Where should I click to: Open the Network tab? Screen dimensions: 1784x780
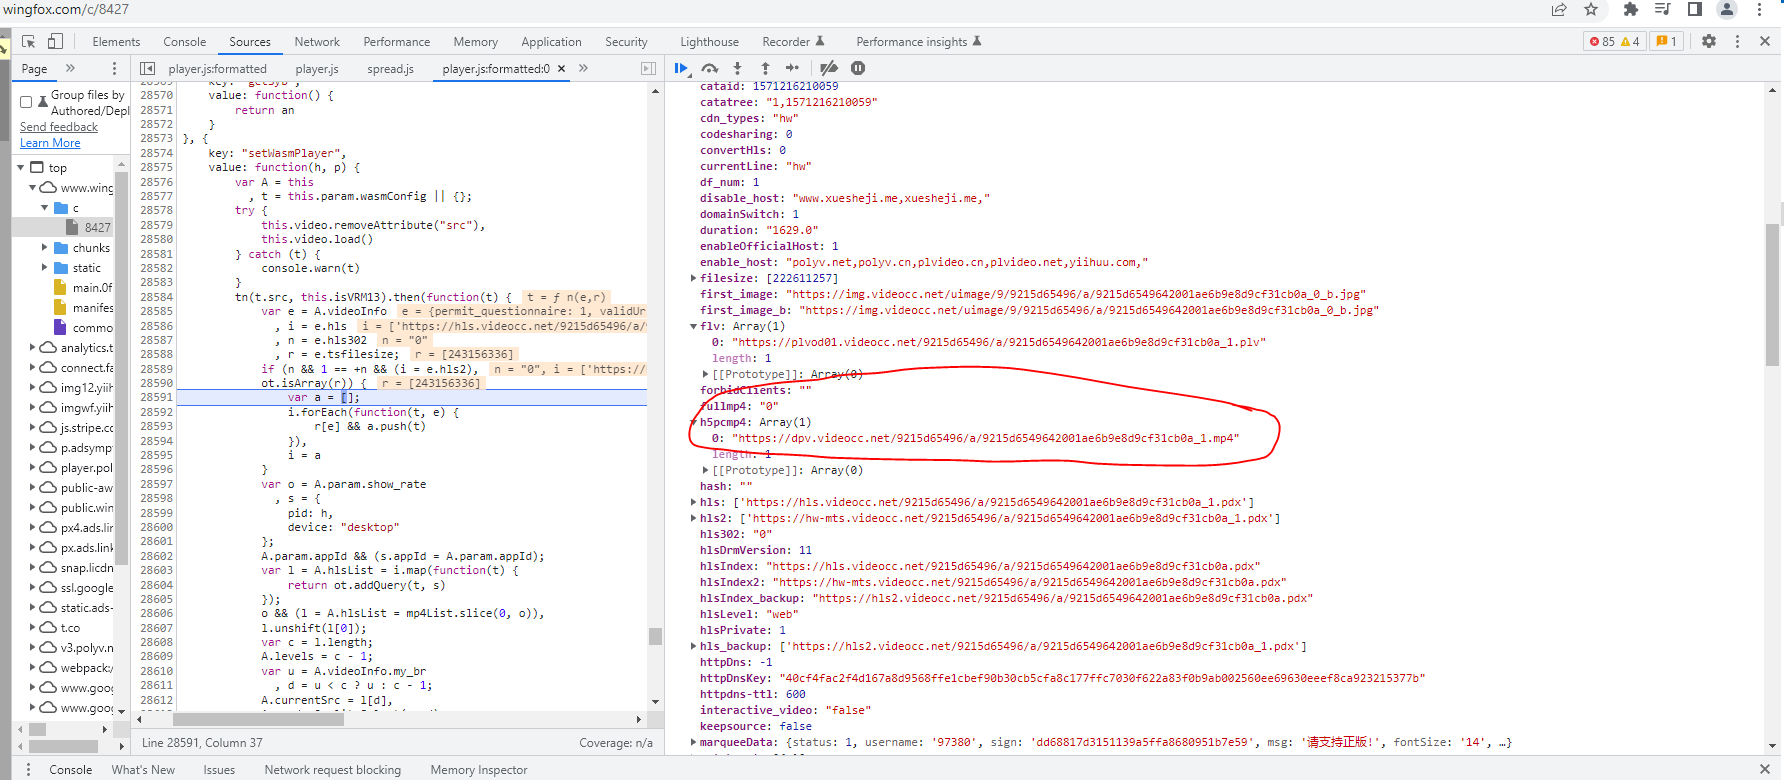coord(317,42)
